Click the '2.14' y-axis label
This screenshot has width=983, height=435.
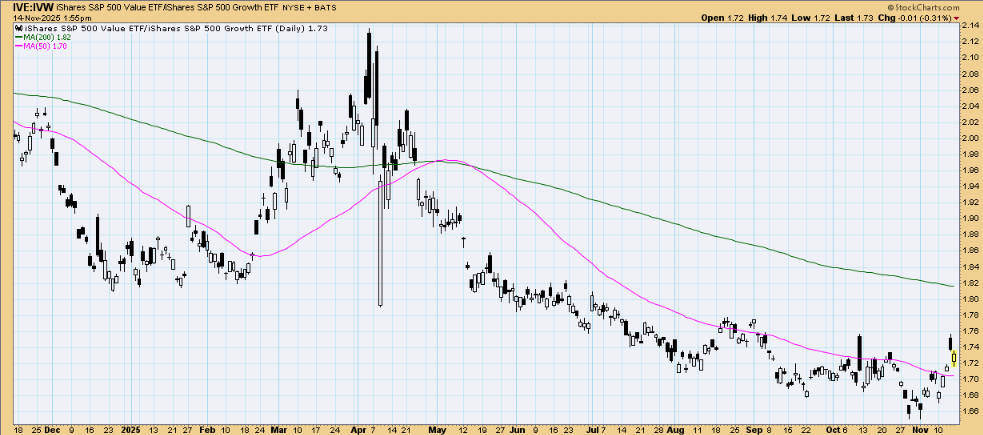pos(970,25)
